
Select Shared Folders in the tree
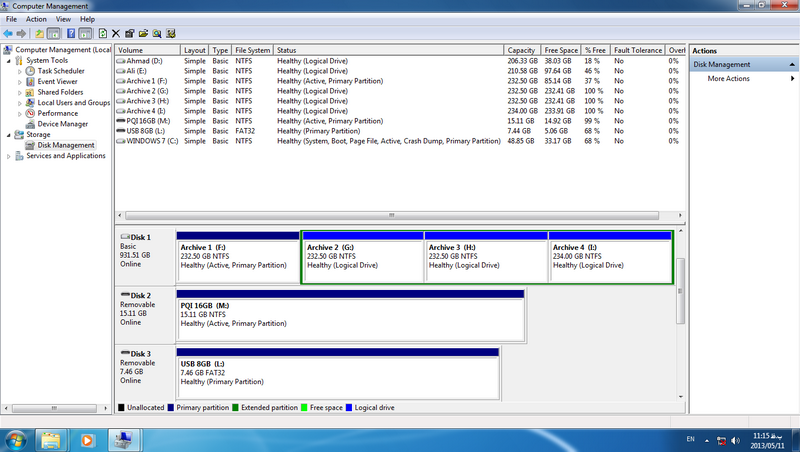pos(60,92)
